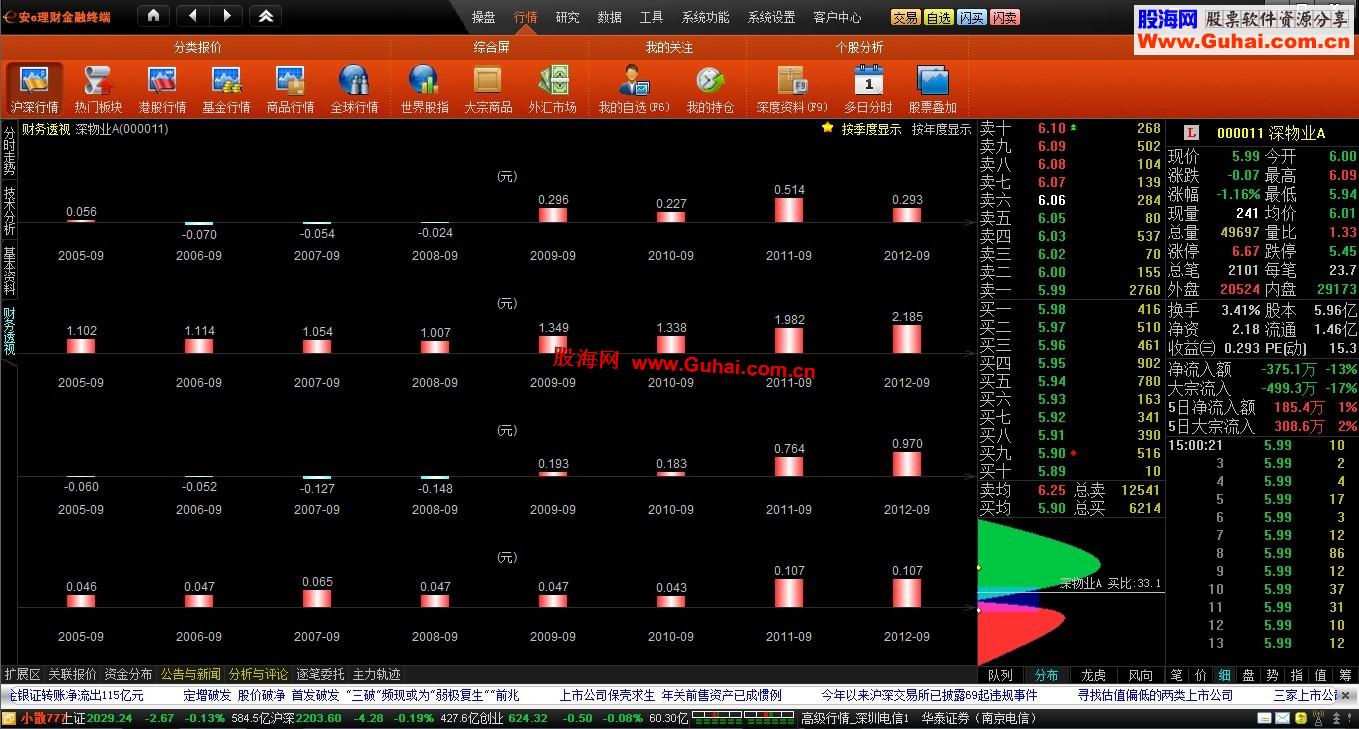The image size is (1359, 729).
Task: Open the 热门板块 hot sectors icon
Action: click(x=98, y=90)
